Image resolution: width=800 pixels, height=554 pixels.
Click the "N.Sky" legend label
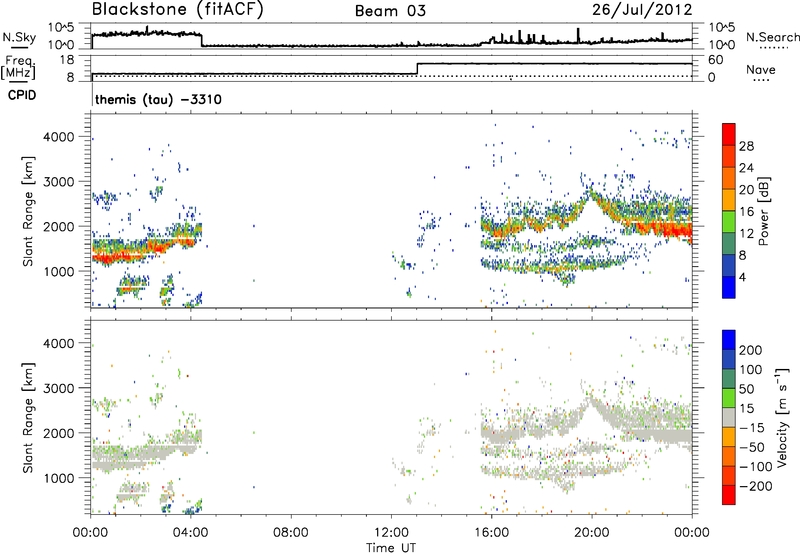point(19,37)
